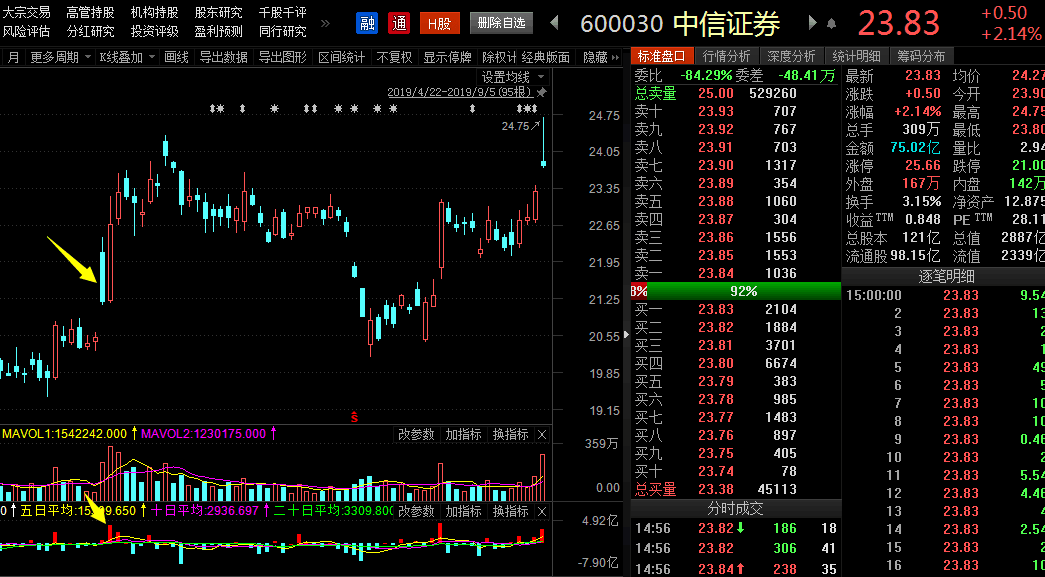Switch to the 筹码分布 tab
Image resolution: width=1045 pixels, height=577 pixels.
coord(920,57)
